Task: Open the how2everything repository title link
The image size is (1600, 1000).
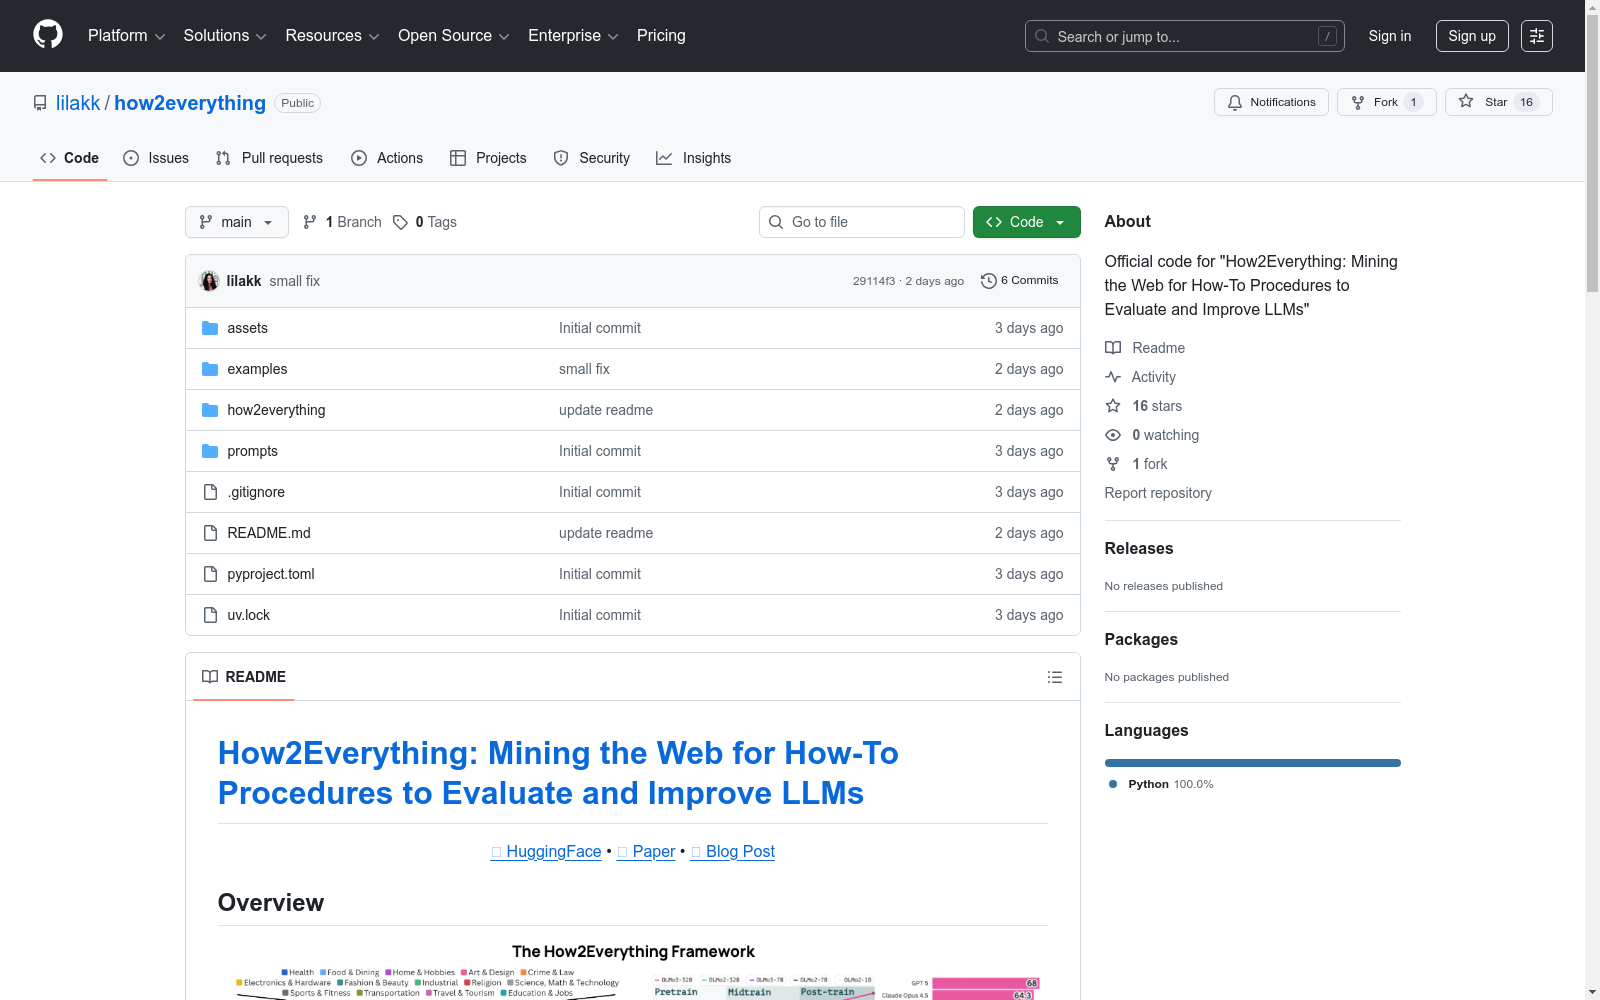Action: click(190, 103)
